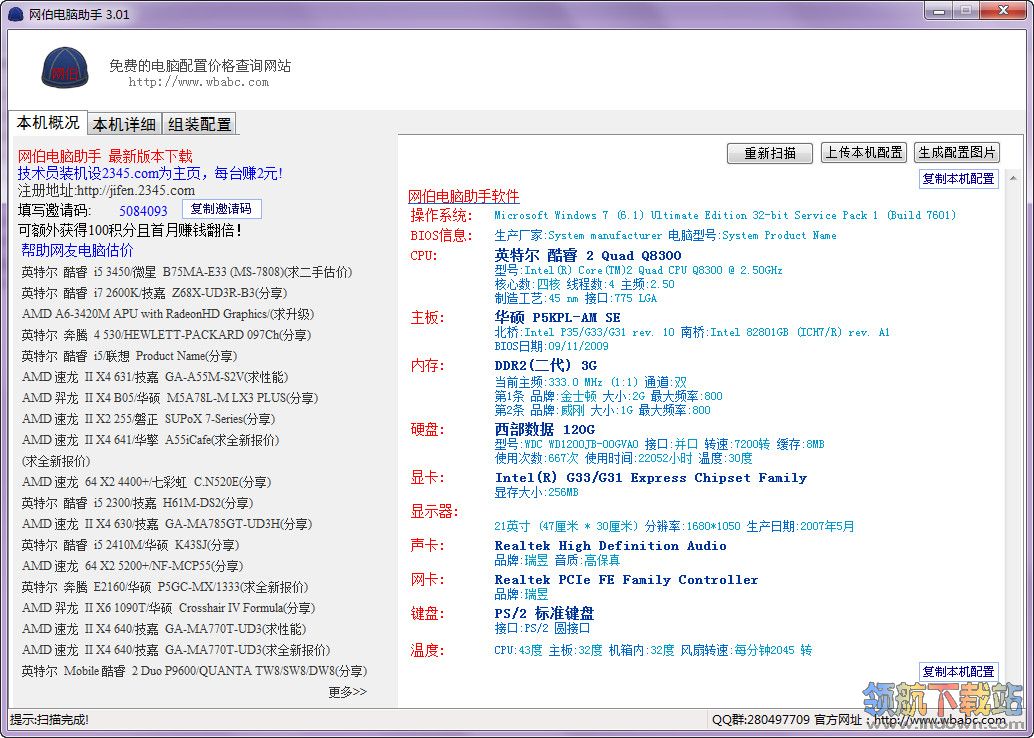Select AMD 速龙 II X4 641/华擎 A55iCafe entry
Viewport: 1034px width, 738px height.
tap(150, 440)
